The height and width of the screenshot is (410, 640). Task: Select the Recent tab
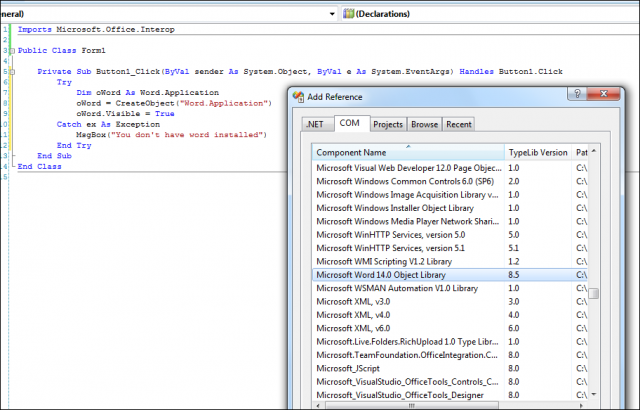459,124
